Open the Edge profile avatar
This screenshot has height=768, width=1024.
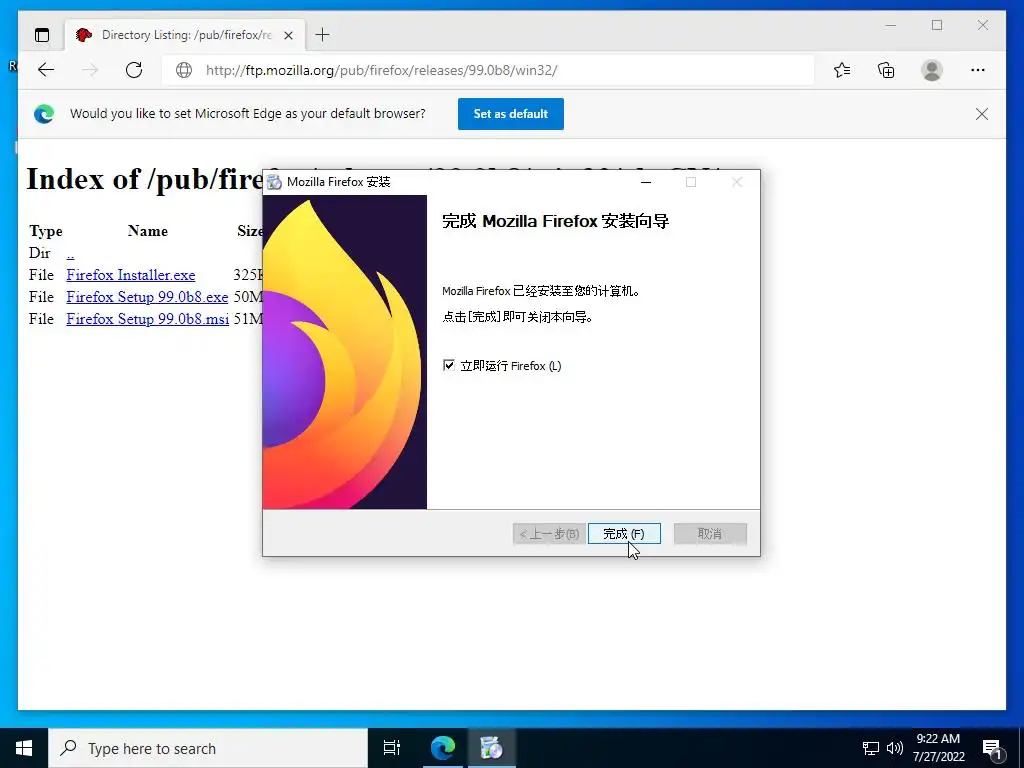click(932, 70)
